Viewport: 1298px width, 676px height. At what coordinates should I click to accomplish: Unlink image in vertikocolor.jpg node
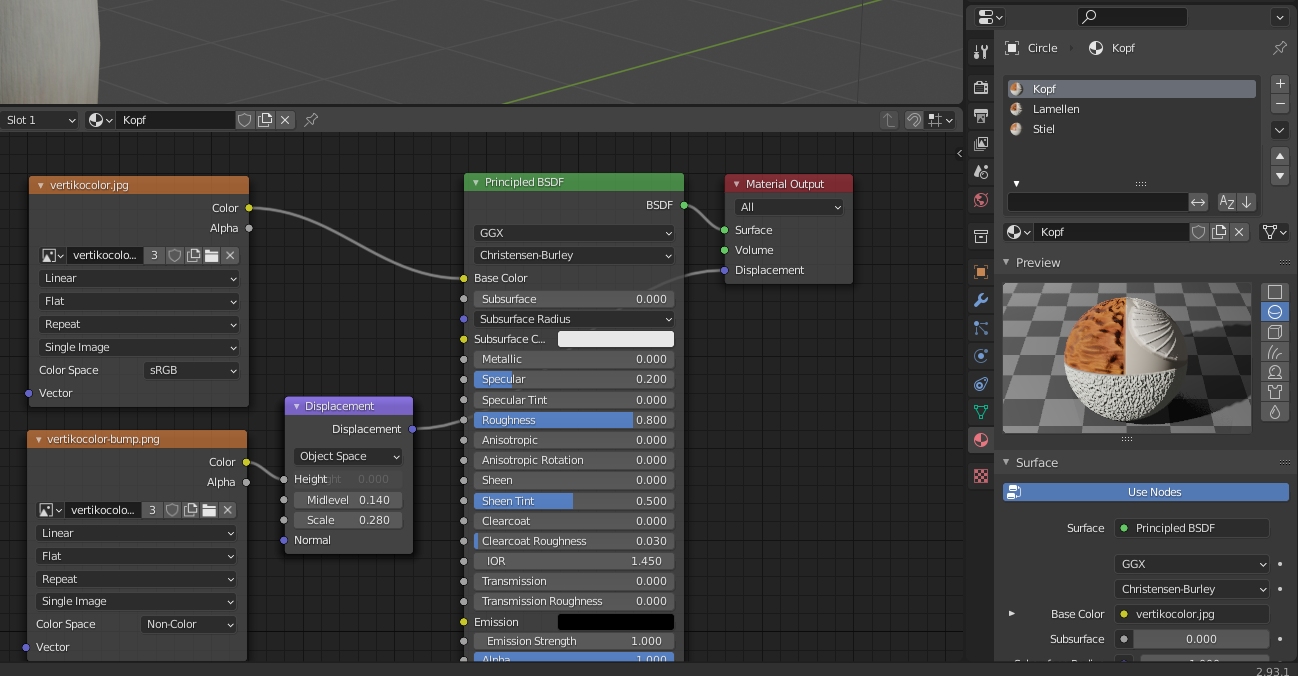[230, 256]
